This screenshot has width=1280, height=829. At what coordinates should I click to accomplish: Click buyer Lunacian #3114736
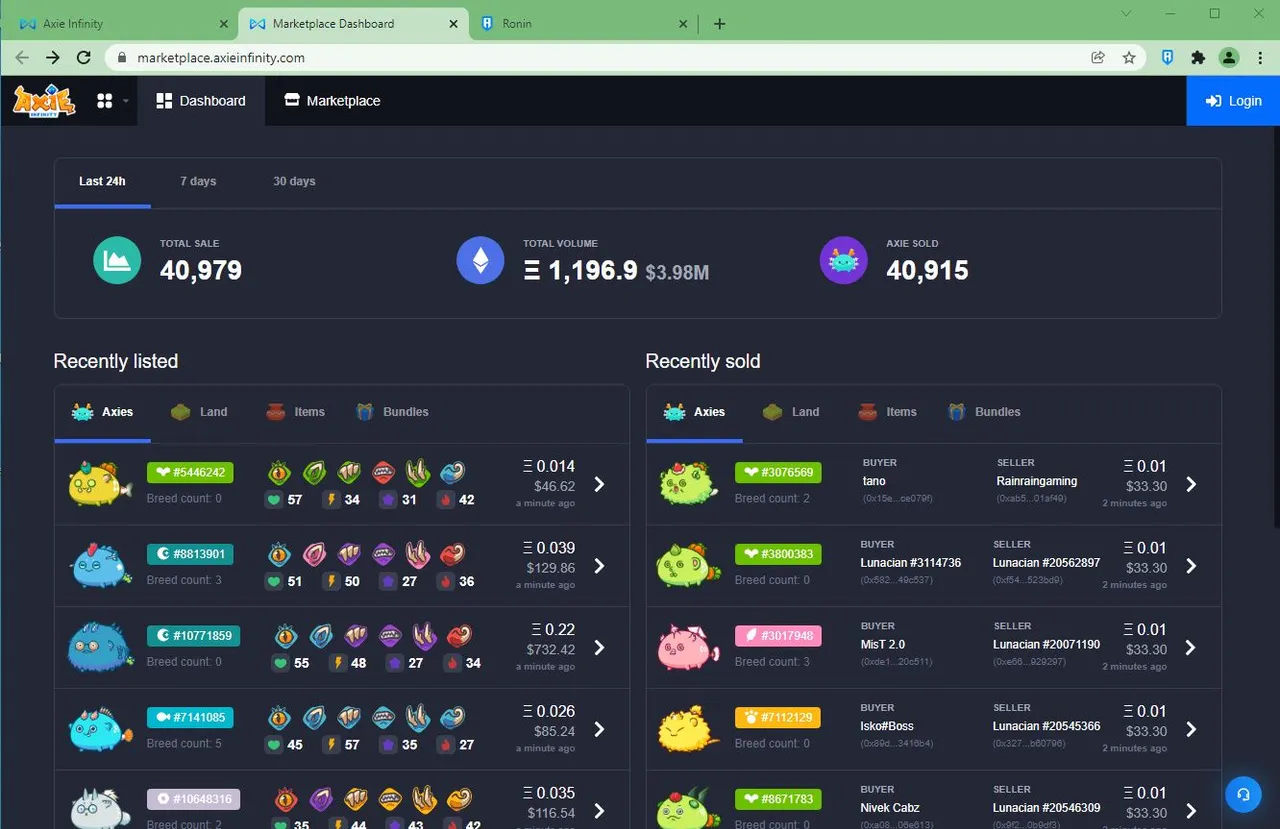911,563
